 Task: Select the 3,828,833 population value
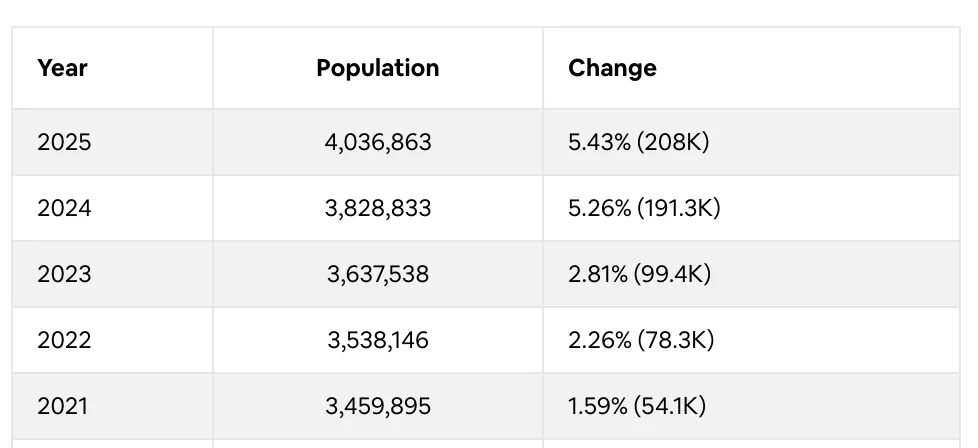pyautogui.click(x=378, y=208)
